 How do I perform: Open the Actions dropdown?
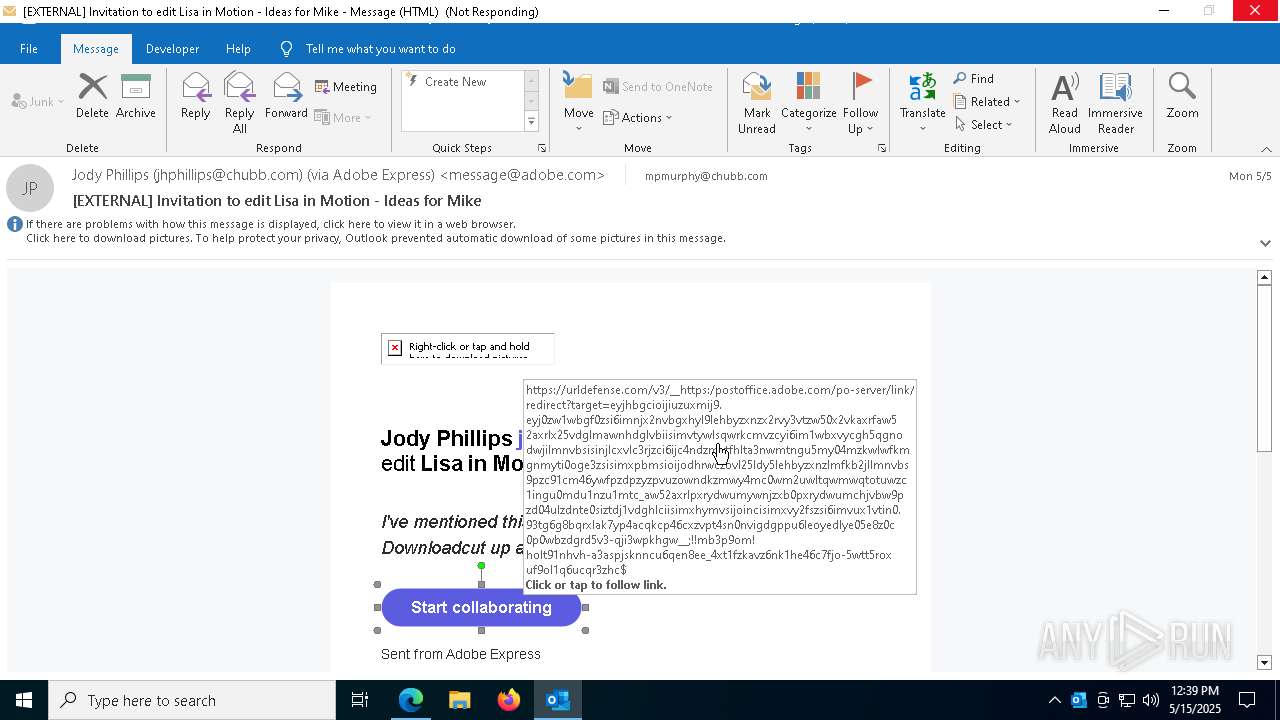tap(638, 117)
